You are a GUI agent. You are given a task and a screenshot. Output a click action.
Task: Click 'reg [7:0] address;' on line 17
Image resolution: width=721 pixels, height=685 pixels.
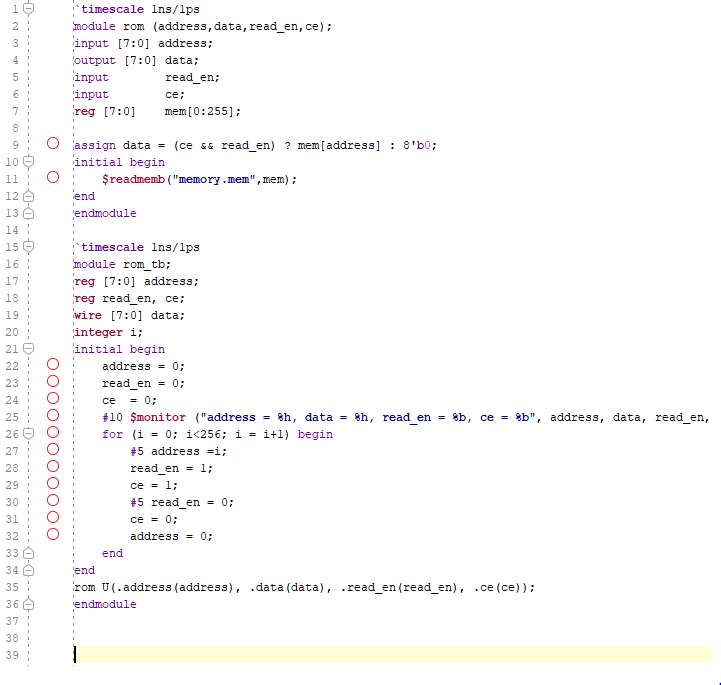point(136,281)
